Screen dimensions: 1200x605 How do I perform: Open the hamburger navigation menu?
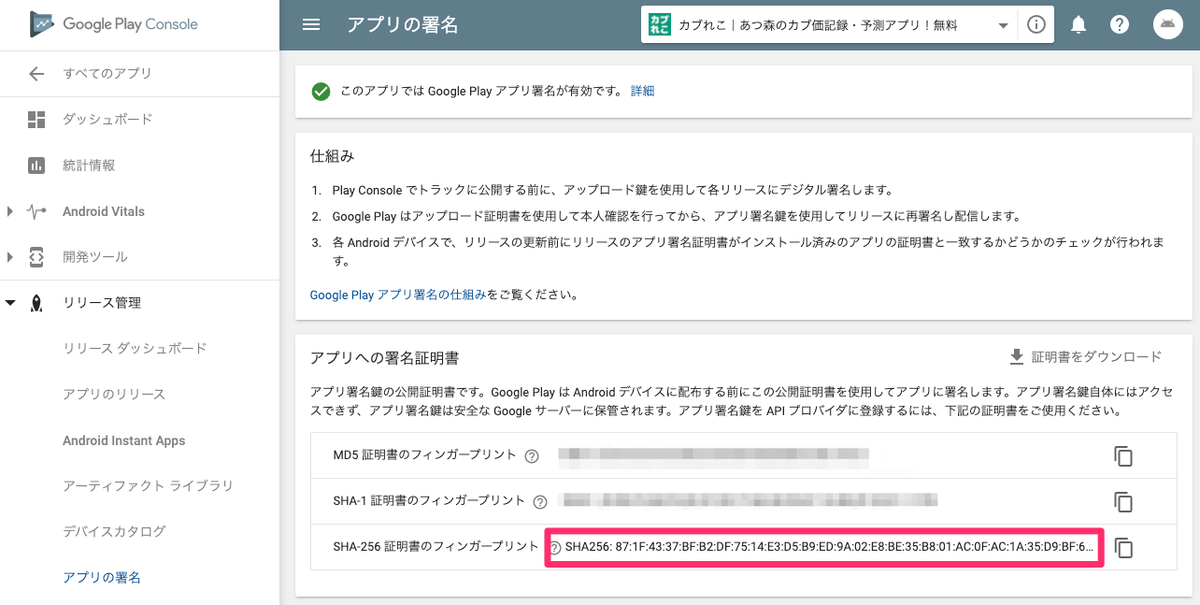click(311, 25)
